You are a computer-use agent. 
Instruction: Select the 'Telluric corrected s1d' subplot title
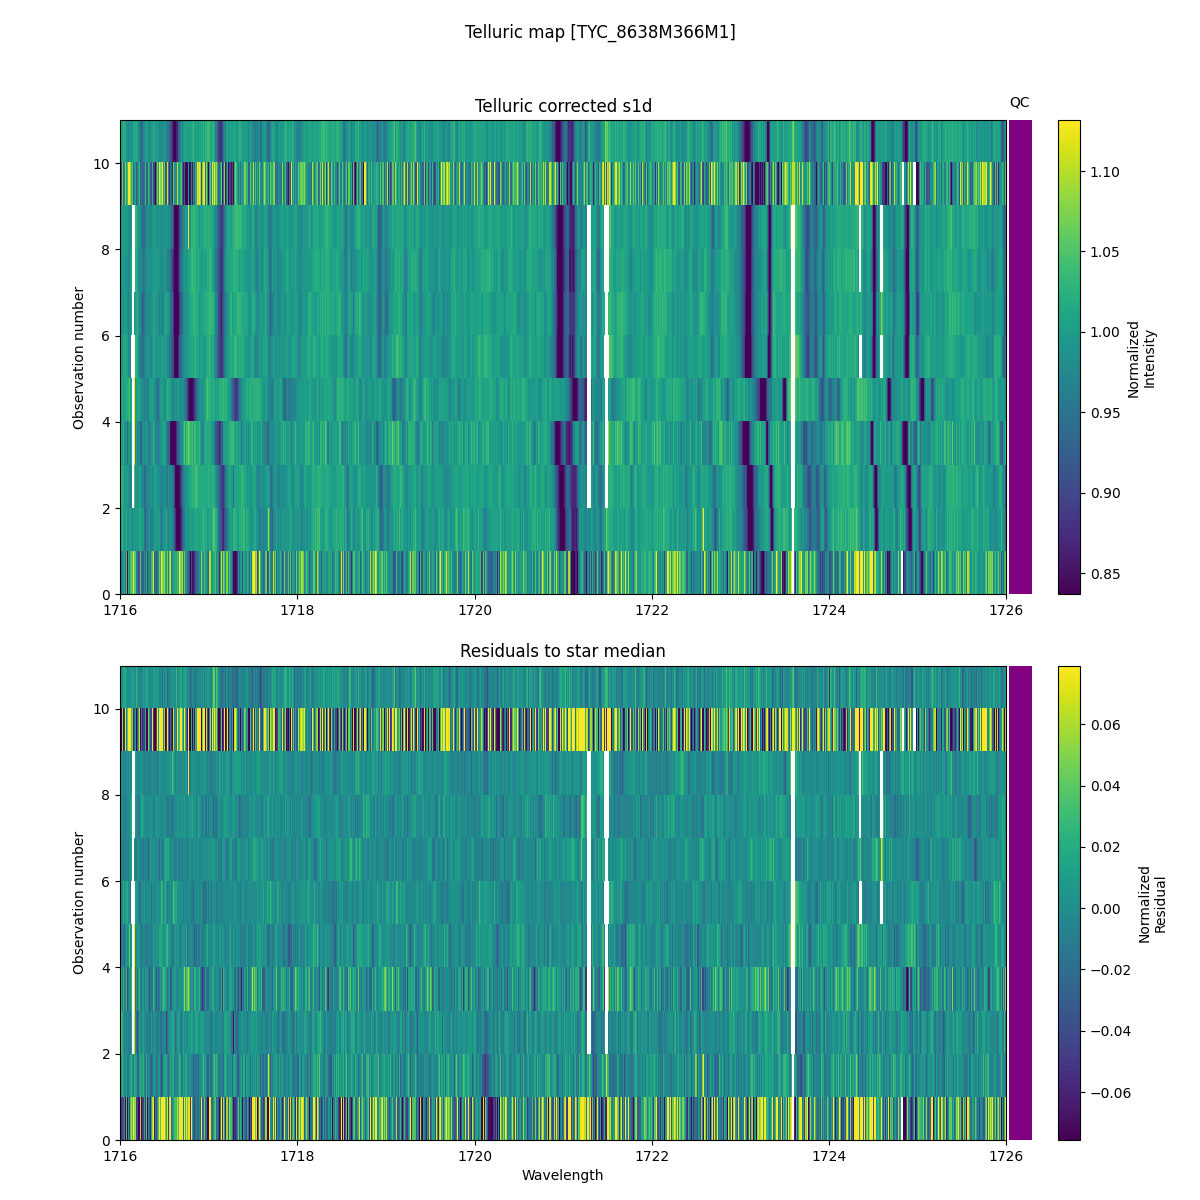563,106
